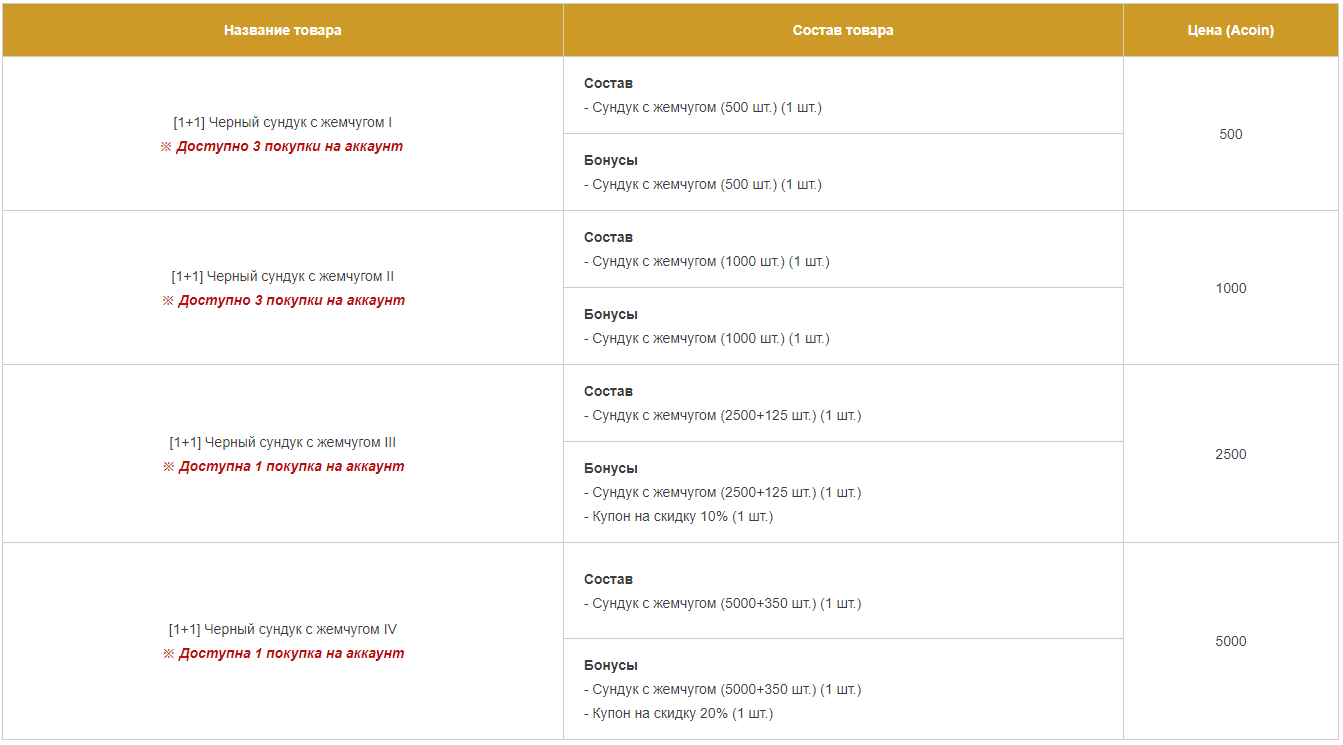Image resolution: width=1343 pixels, height=745 pixels.
Task: Click '(2500+125 шт.)' line under chest III Состав
Action: pos(722,415)
